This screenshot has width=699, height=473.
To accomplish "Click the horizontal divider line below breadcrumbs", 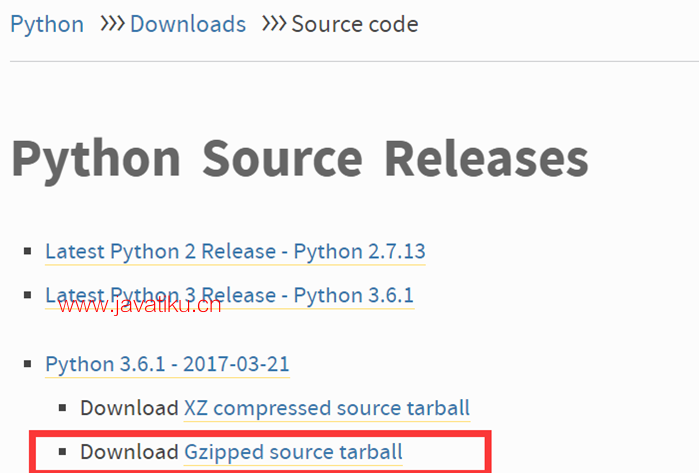I will click(354, 62).
